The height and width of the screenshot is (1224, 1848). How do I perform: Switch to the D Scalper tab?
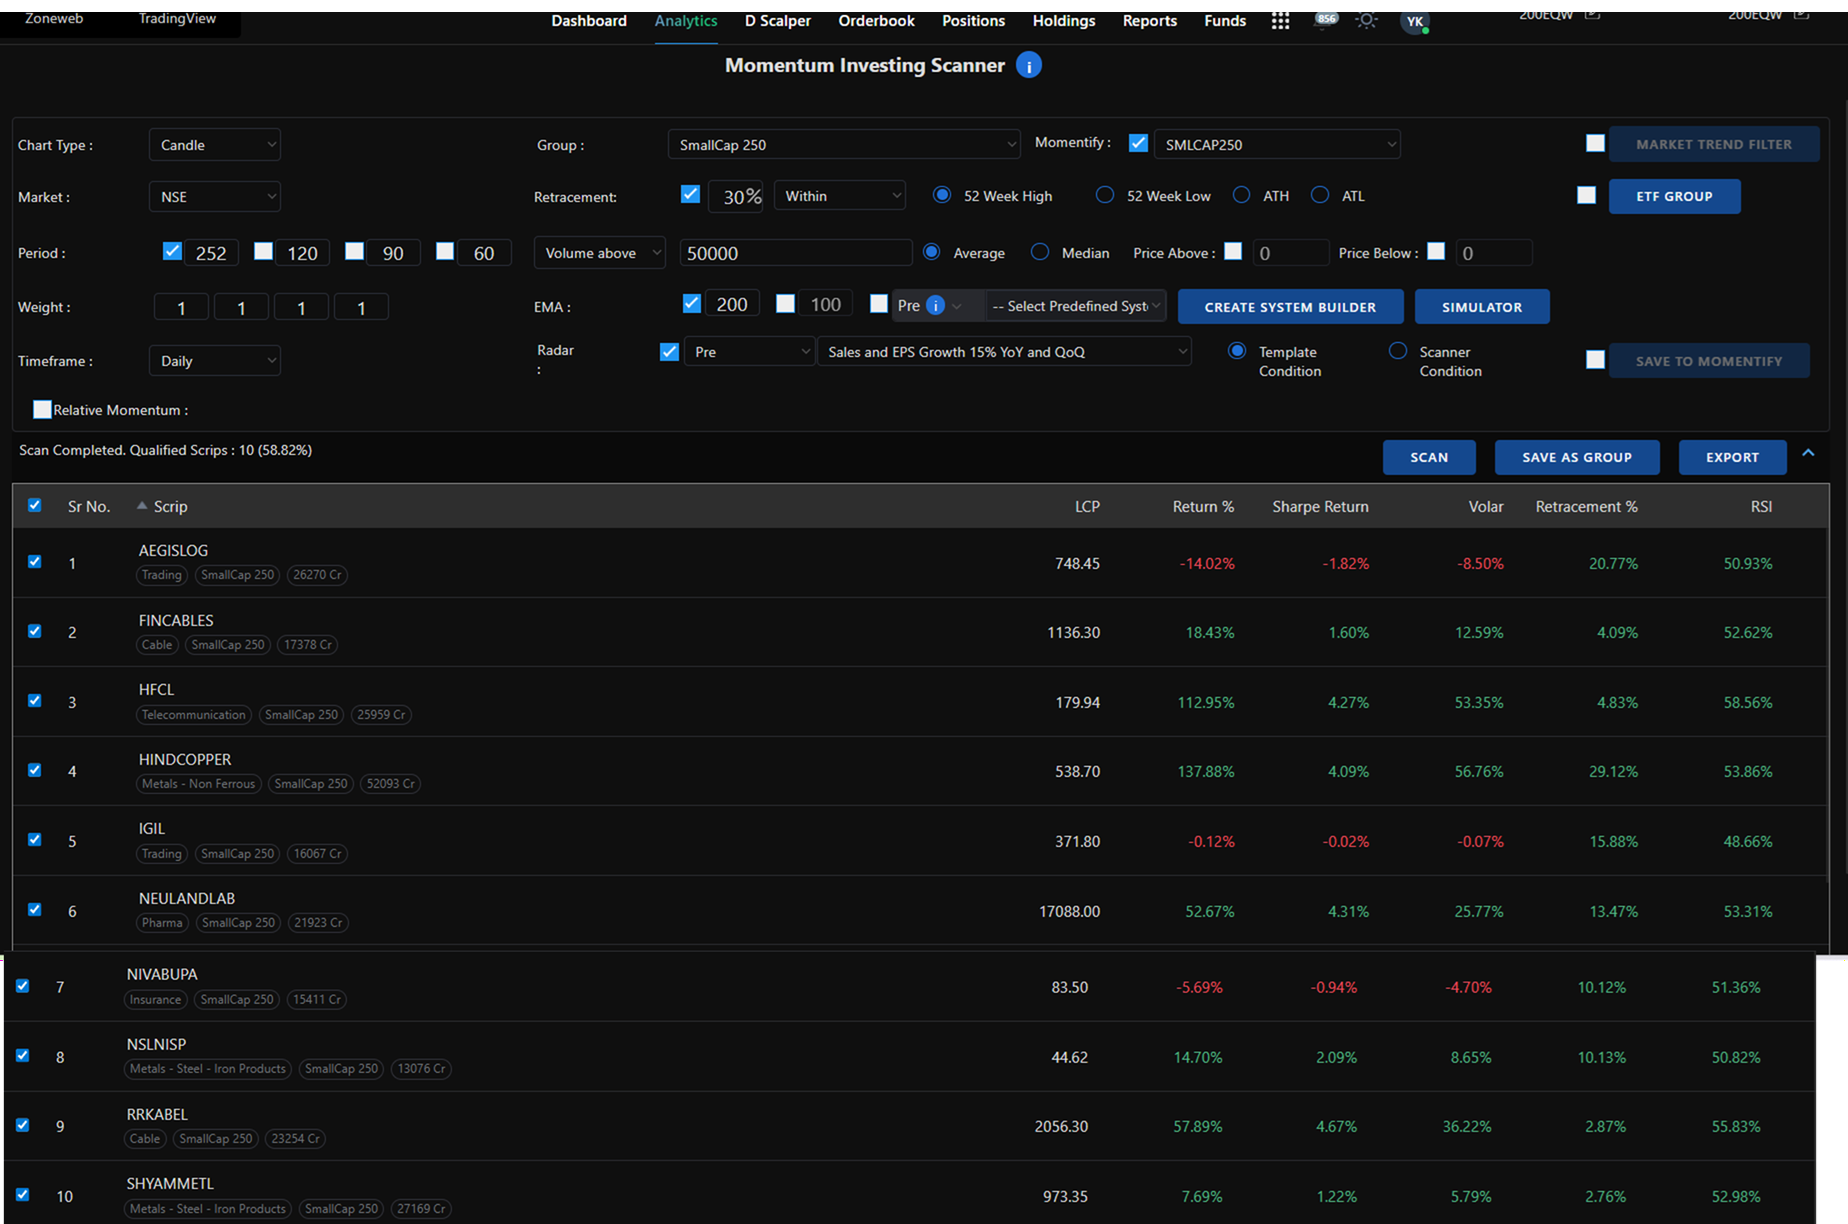pyautogui.click(x=777, y=21)
